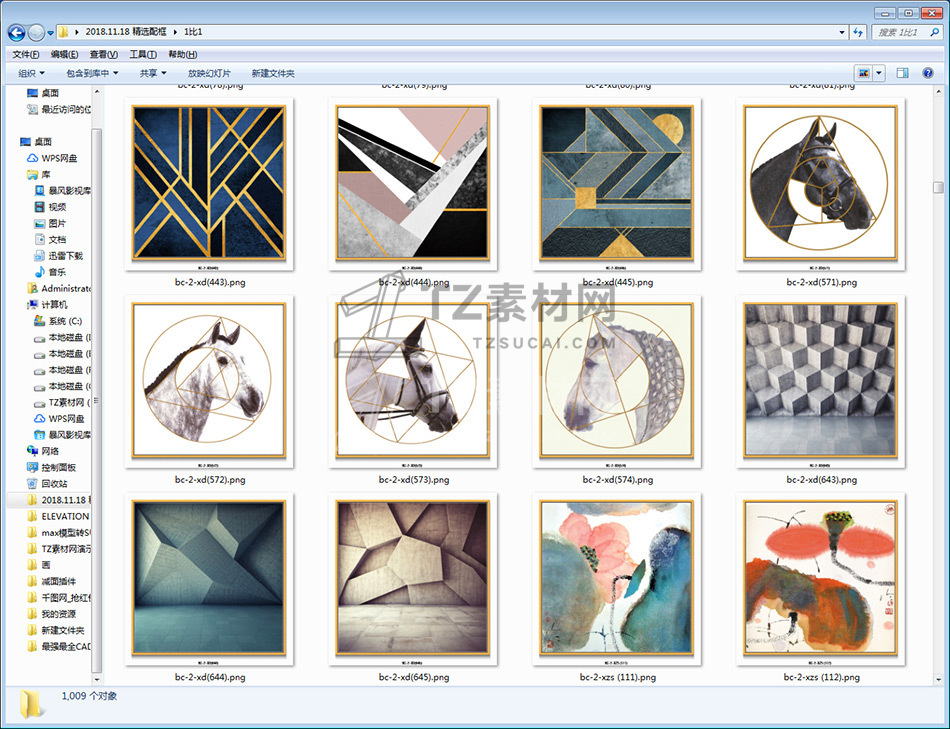Select the bc-2-xd(571).png horse thumbnail
The height and width of the screenshot is (729, 950).
tap(820, 185)
